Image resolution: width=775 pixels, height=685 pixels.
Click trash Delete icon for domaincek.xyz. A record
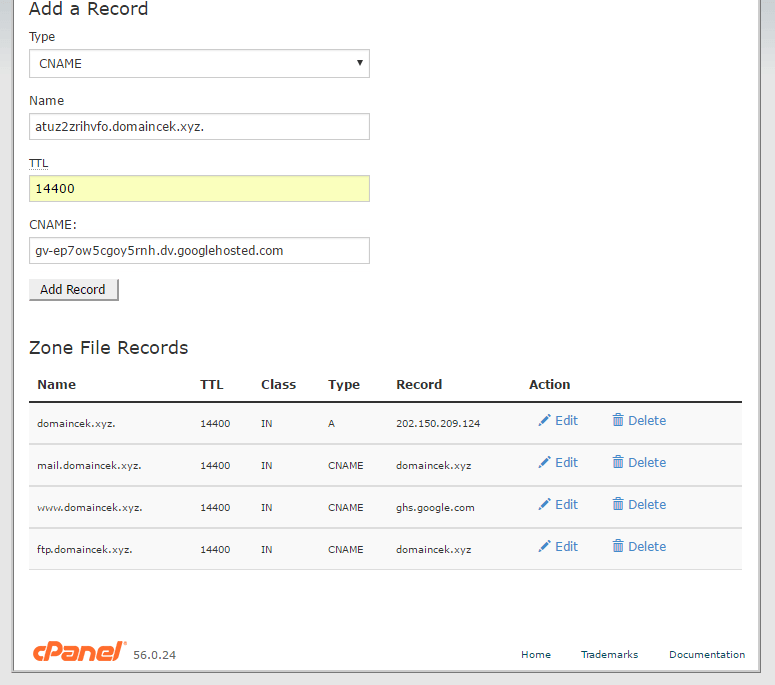[x=618, y=421]
